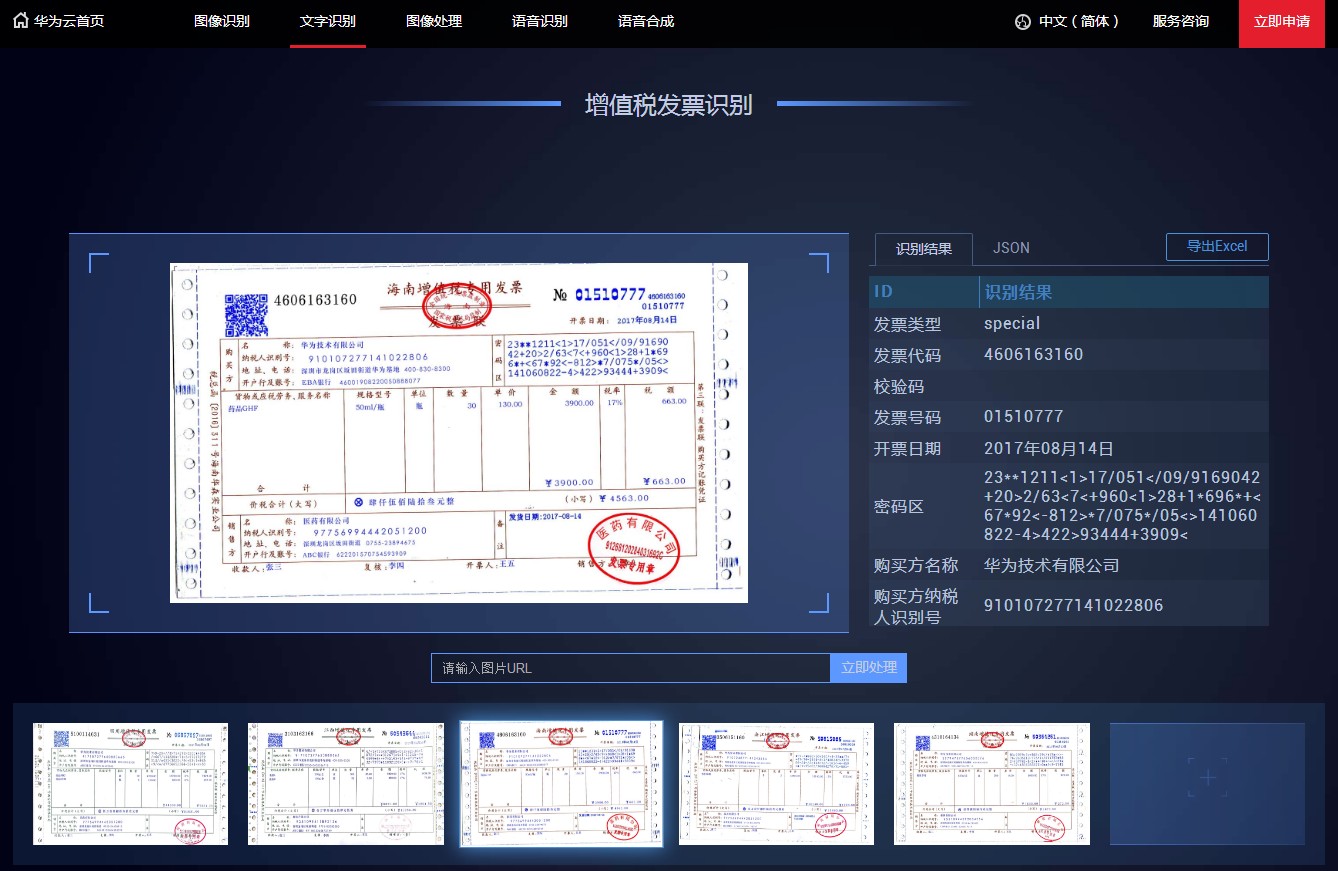Screen dimensions: 1338x871
Task: Open the 语音合成 menu
Action: (x=646, y=21)
